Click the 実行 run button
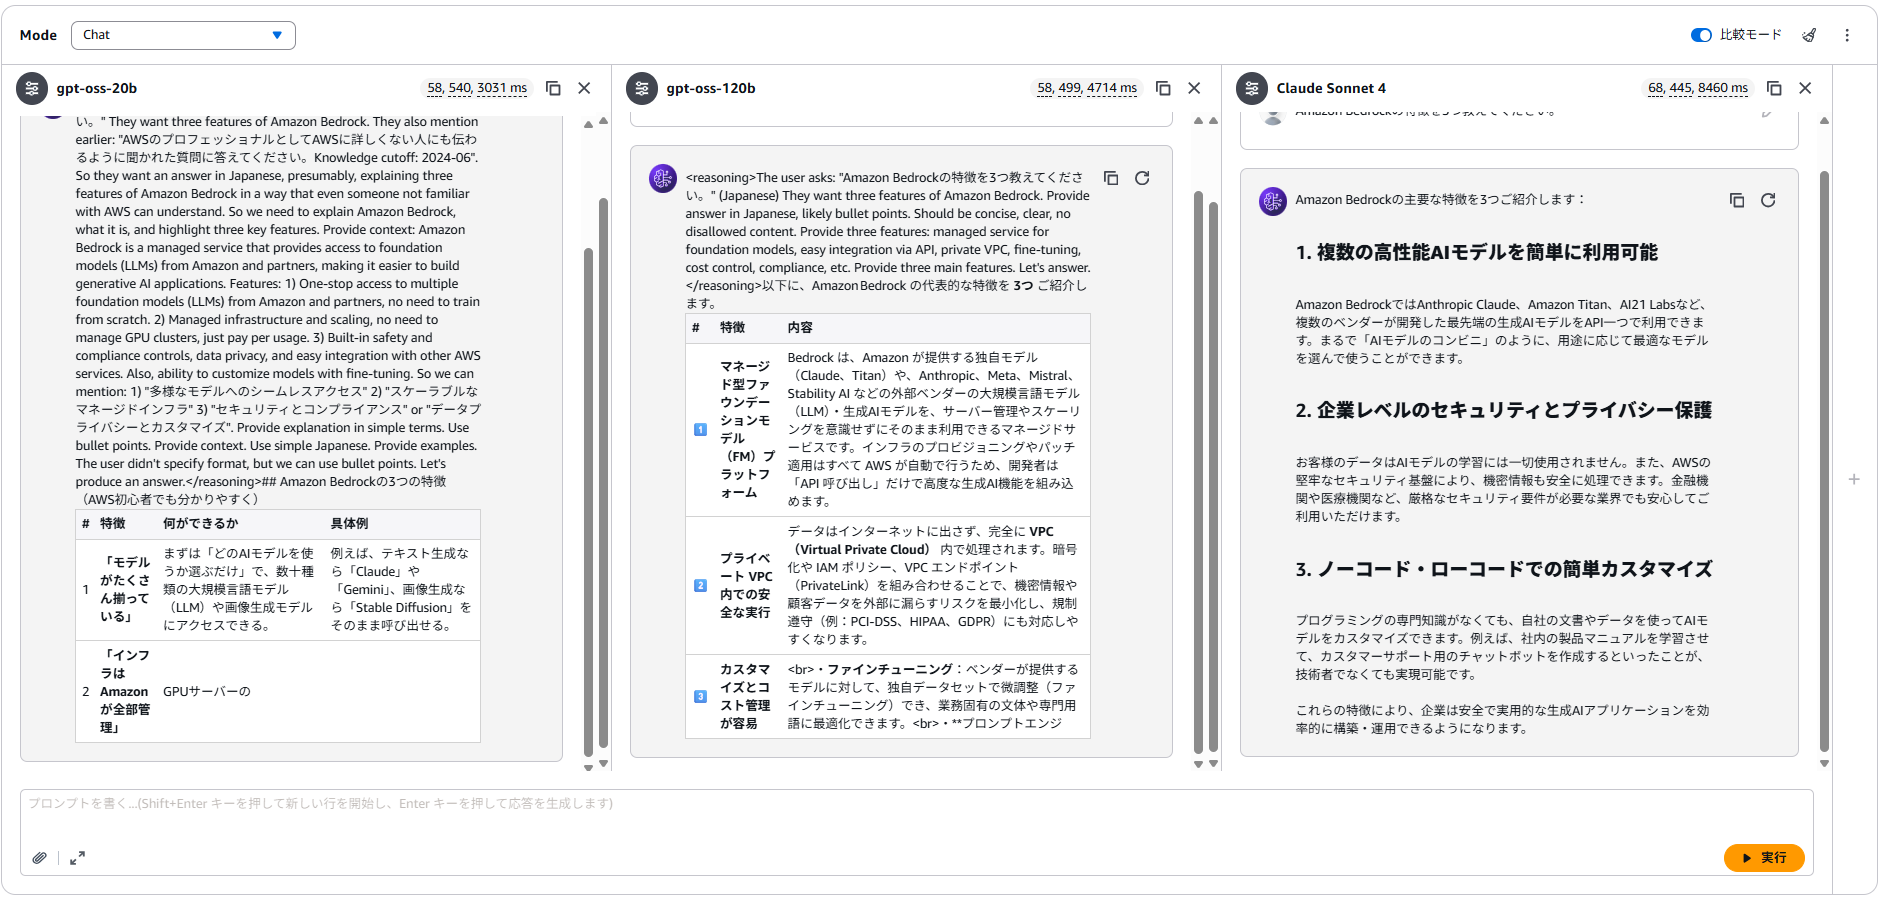The height and width of the screenshot is (897, 1881). click(1764, 858)
